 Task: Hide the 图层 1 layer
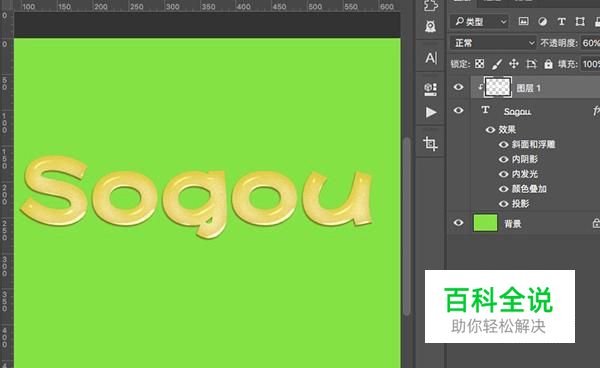click(x=458, y=87)
